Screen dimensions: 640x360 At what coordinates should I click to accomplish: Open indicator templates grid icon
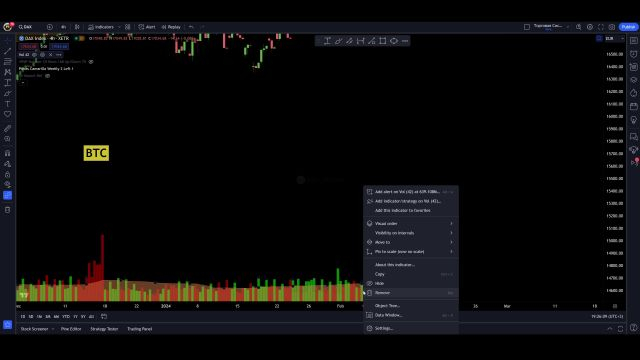pyautogui.click(x=128, y=27)
